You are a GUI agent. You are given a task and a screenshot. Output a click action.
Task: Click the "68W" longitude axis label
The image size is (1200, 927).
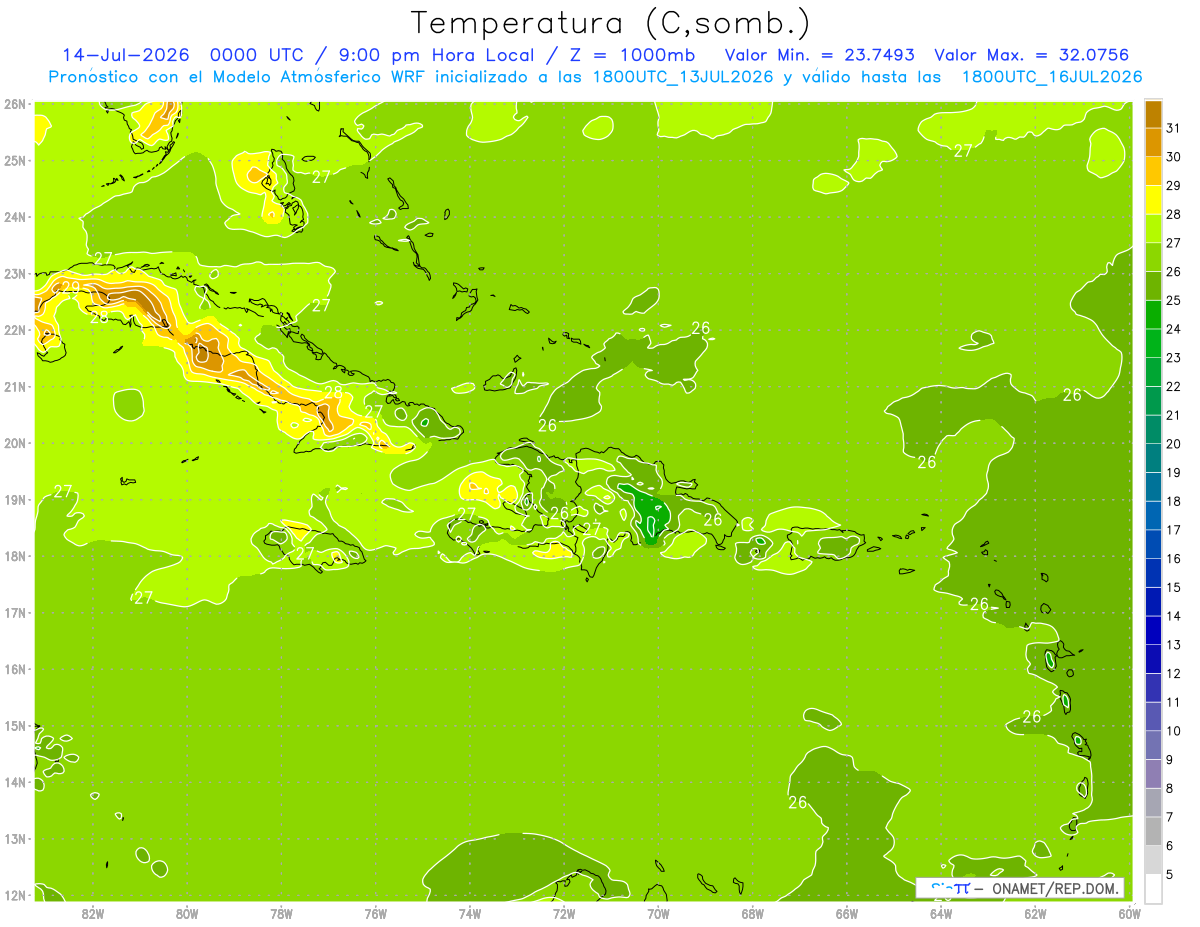tap(752, 913)
